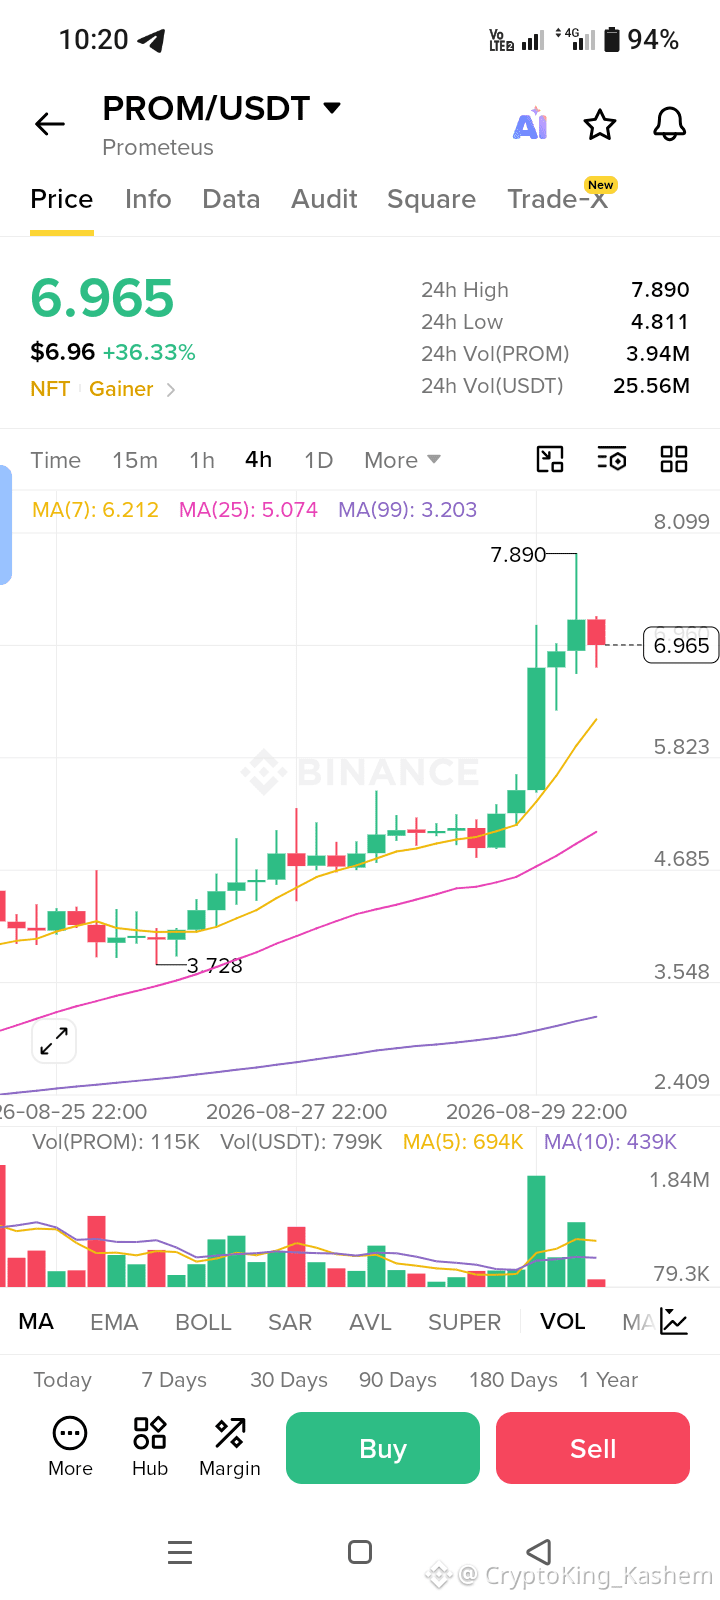
Task: Tap Android back navigation button
Action: coord(539,1552)
